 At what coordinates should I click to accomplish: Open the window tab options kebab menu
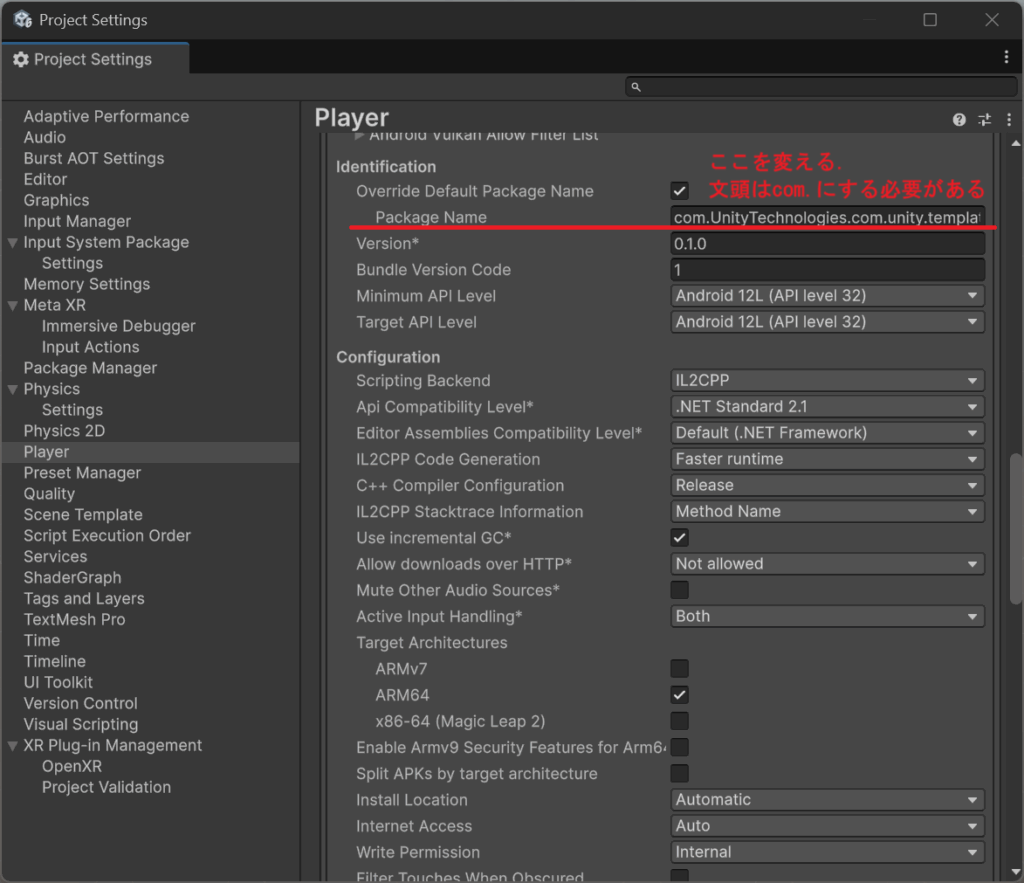pos(1006,57)
